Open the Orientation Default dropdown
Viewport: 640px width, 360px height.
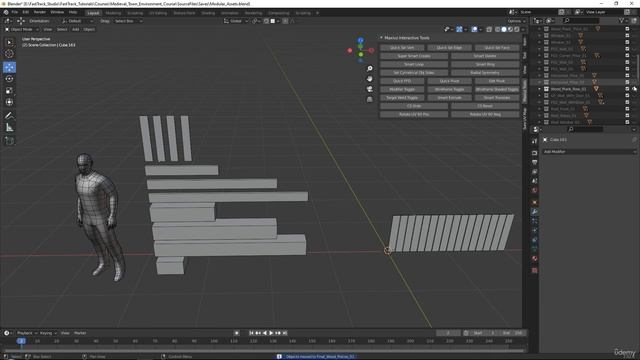point(77,21)
